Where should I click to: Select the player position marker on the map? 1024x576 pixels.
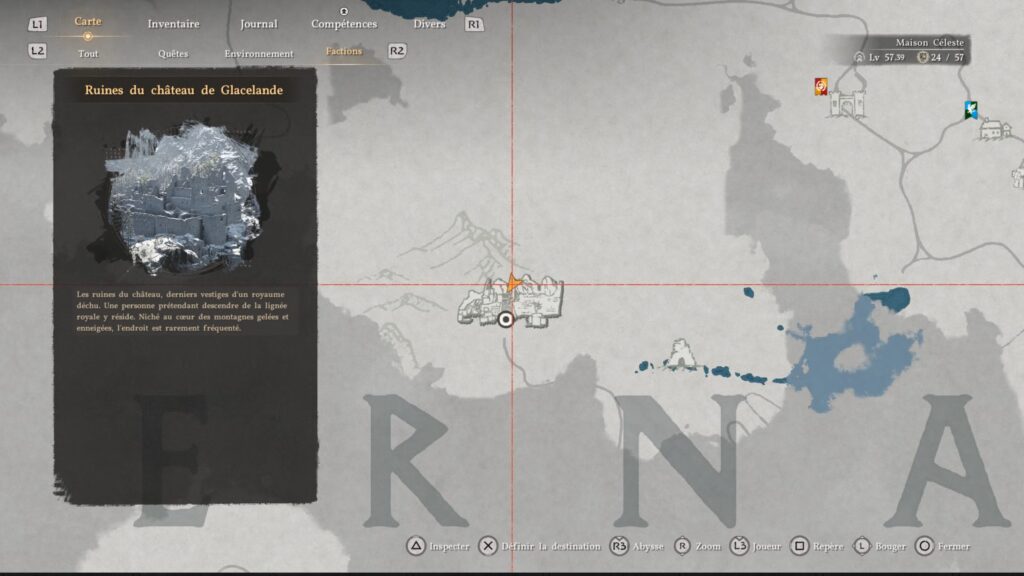(x=506, y=318)
